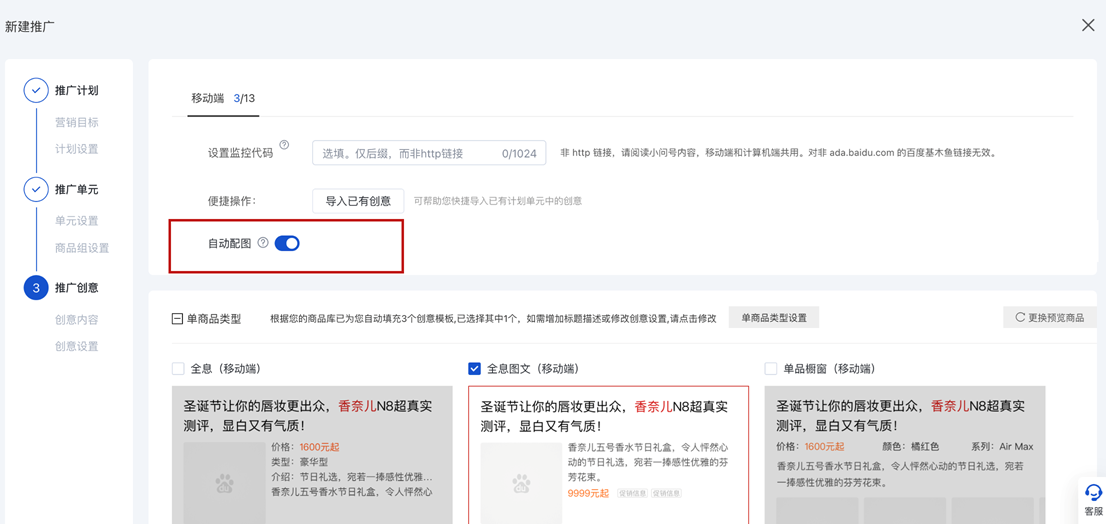Click 更换预览商品 refresh button
The image size is (1106, 524).
coord(1050,317)
